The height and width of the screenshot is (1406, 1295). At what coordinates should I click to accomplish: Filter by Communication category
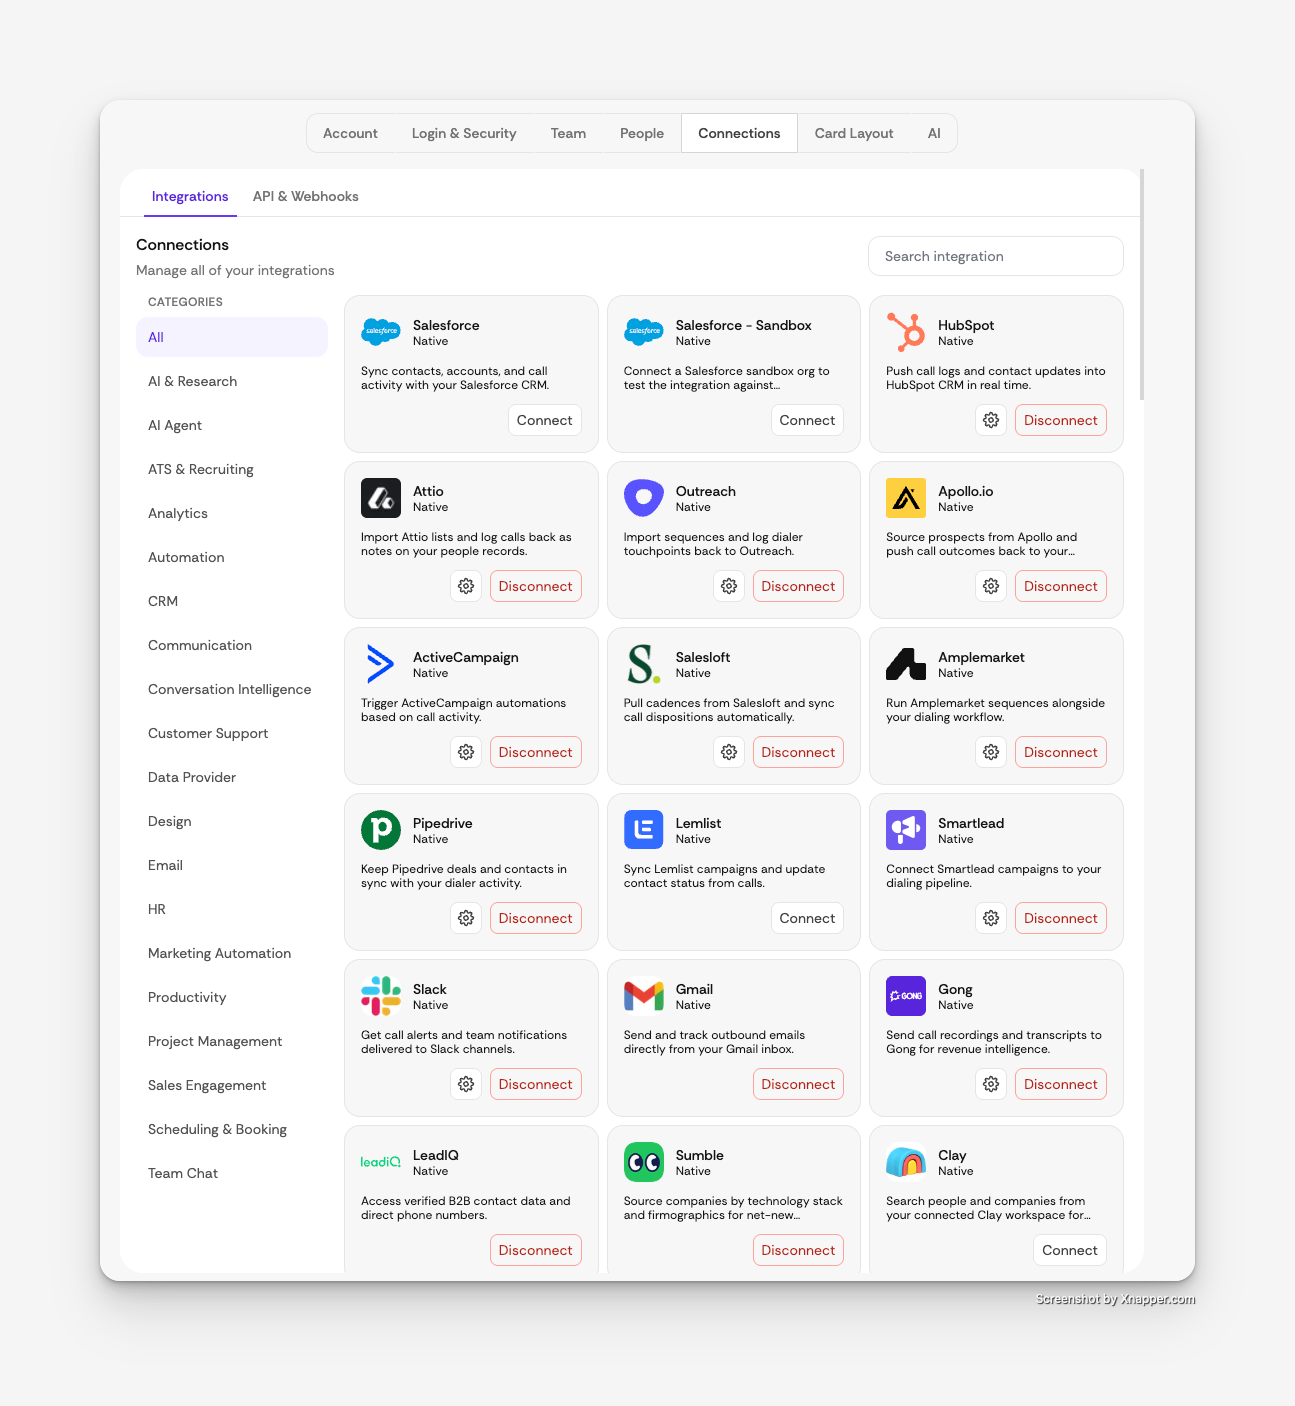[232, 645]
